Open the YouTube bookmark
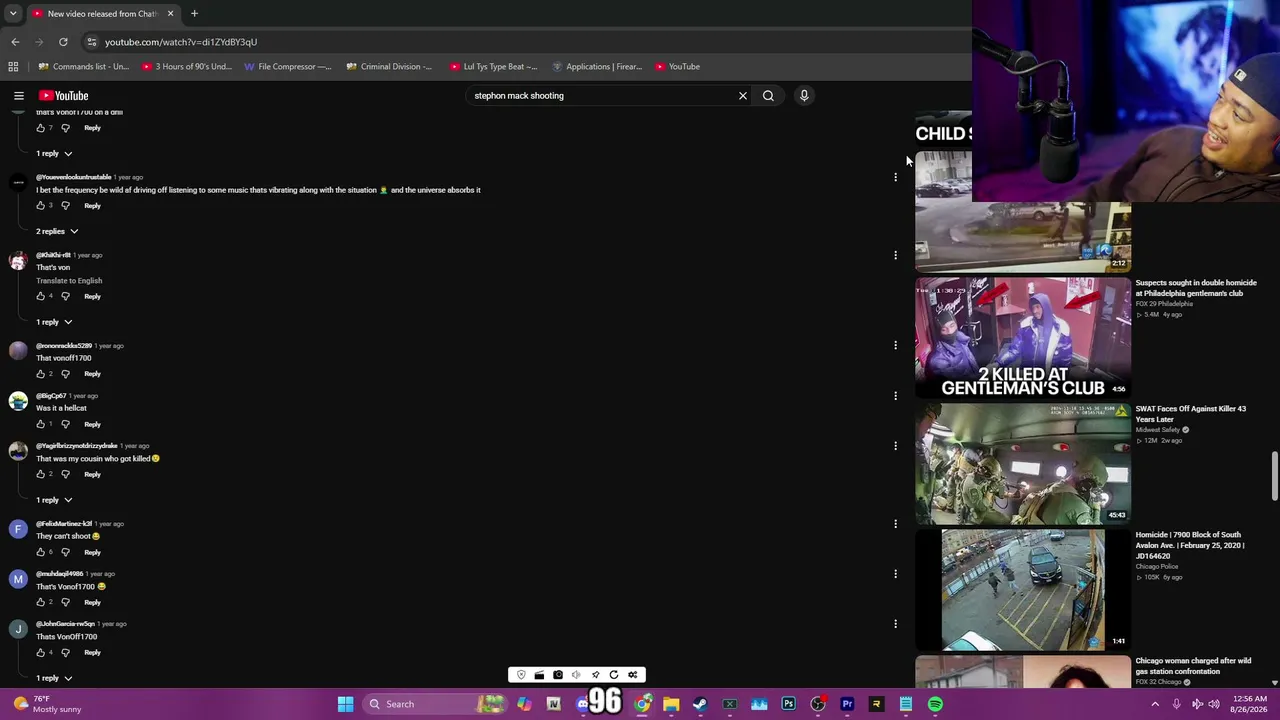This screenshot has width=1280, height=720. (x=678, y=67)
